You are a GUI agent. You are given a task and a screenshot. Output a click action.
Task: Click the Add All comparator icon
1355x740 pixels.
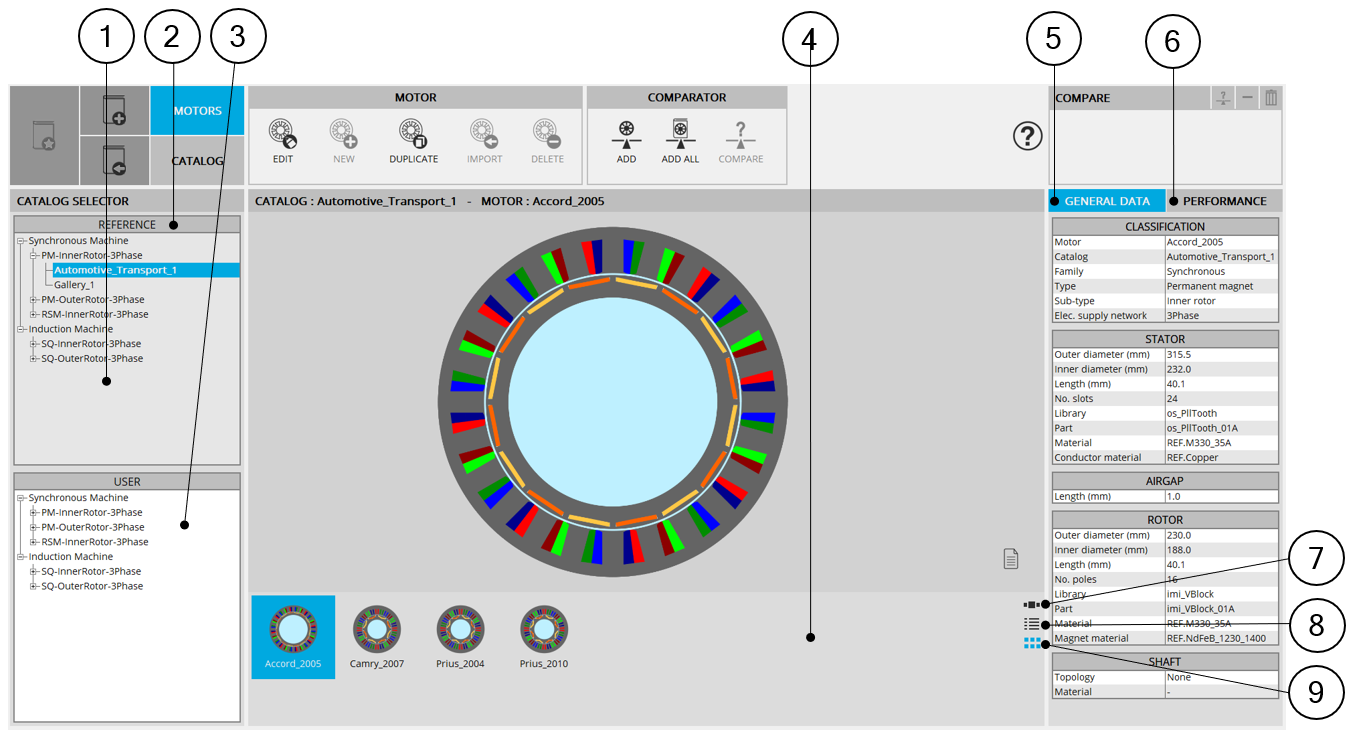point(680,135)
